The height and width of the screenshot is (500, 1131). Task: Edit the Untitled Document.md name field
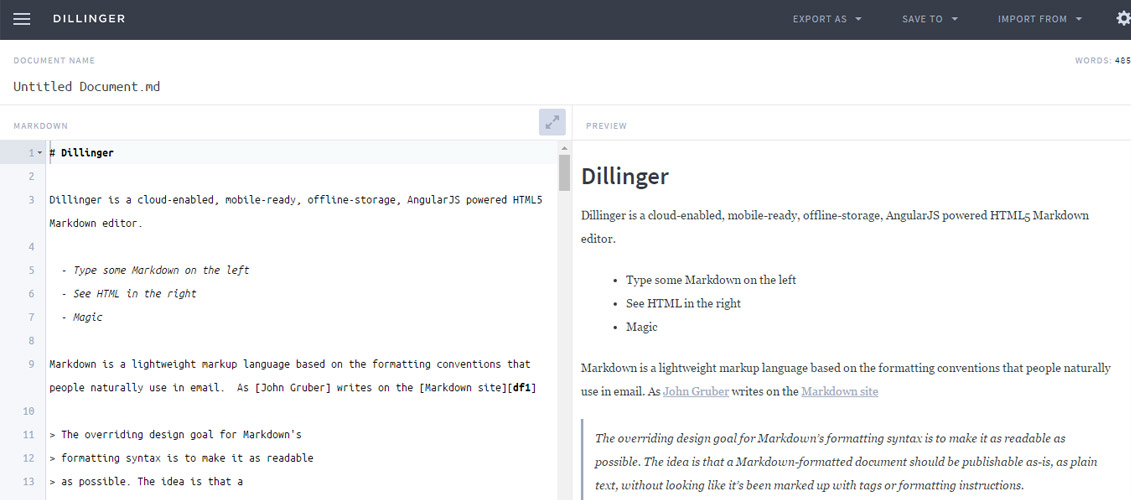87,87
